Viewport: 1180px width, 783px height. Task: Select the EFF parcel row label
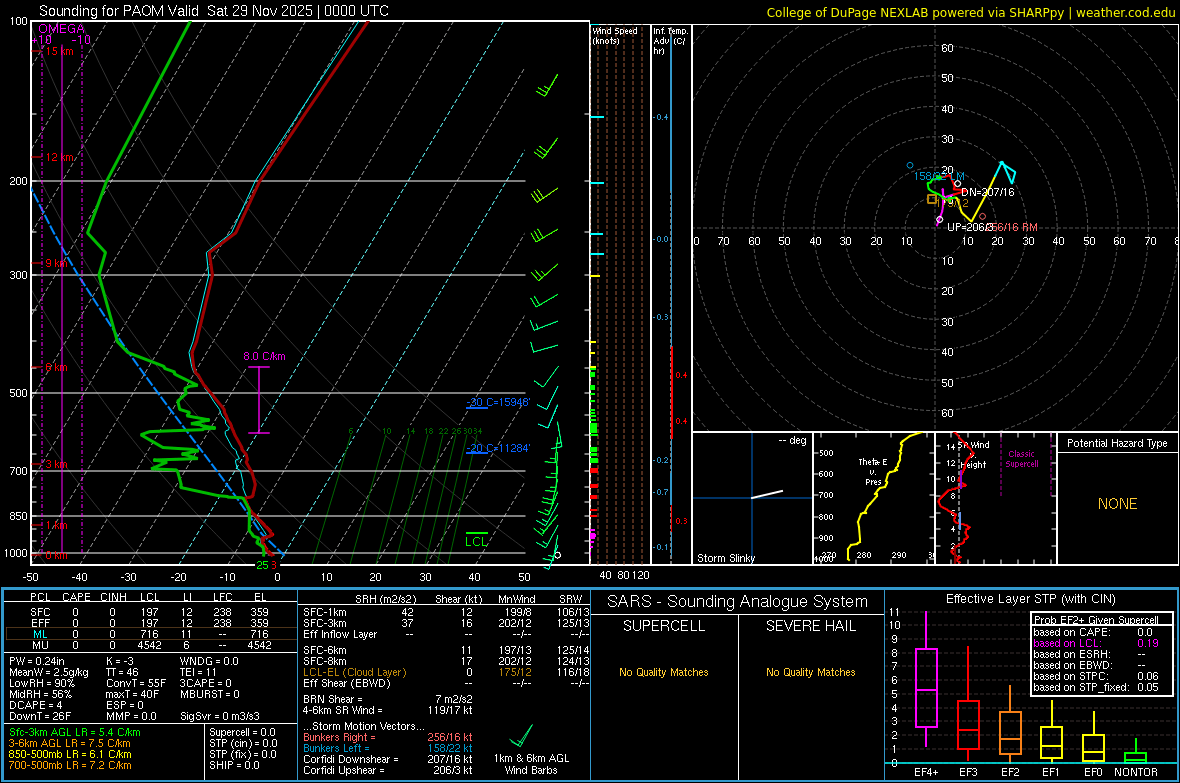click(40, 623)
